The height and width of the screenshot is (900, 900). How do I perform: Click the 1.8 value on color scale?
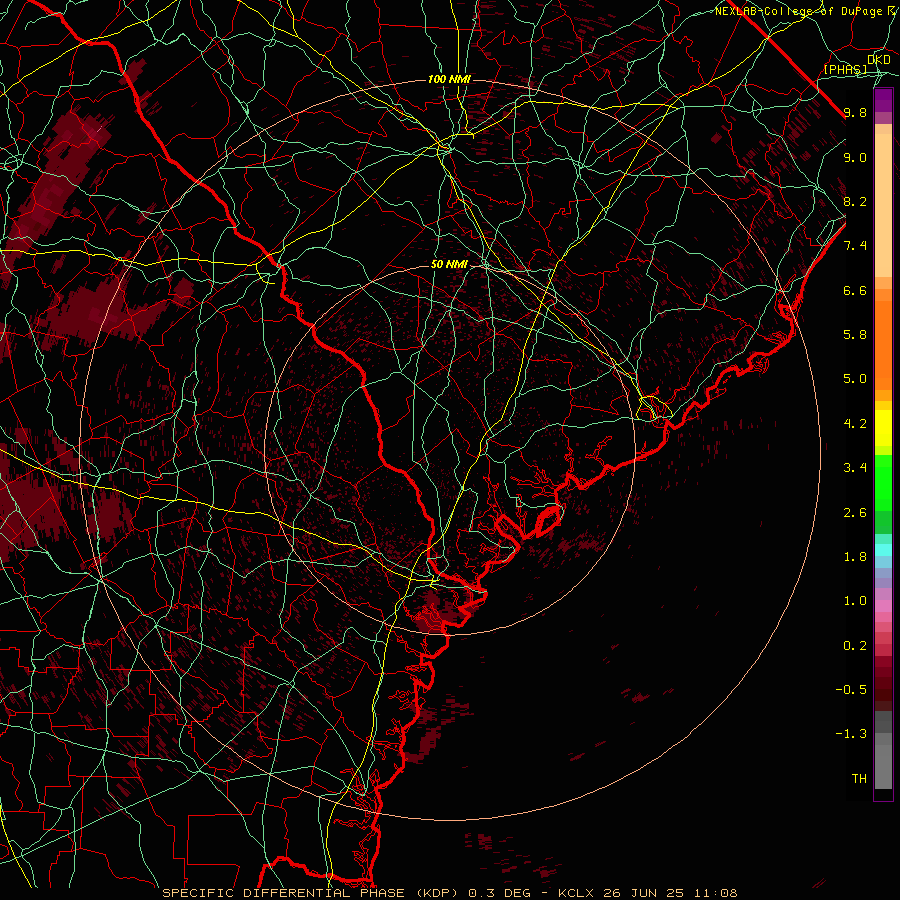[x=855, y=557]
